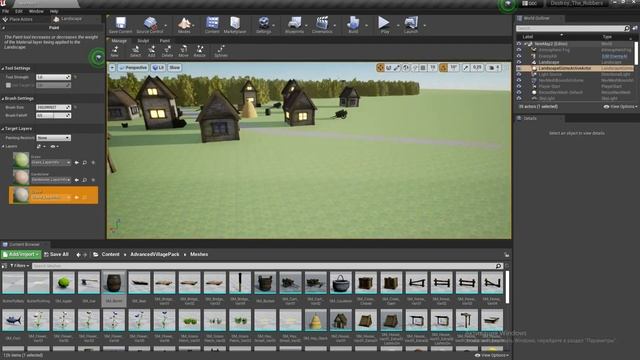Choose the landscape Resize tool
This screenshot has width=640, height=360.
coord(200,51)
